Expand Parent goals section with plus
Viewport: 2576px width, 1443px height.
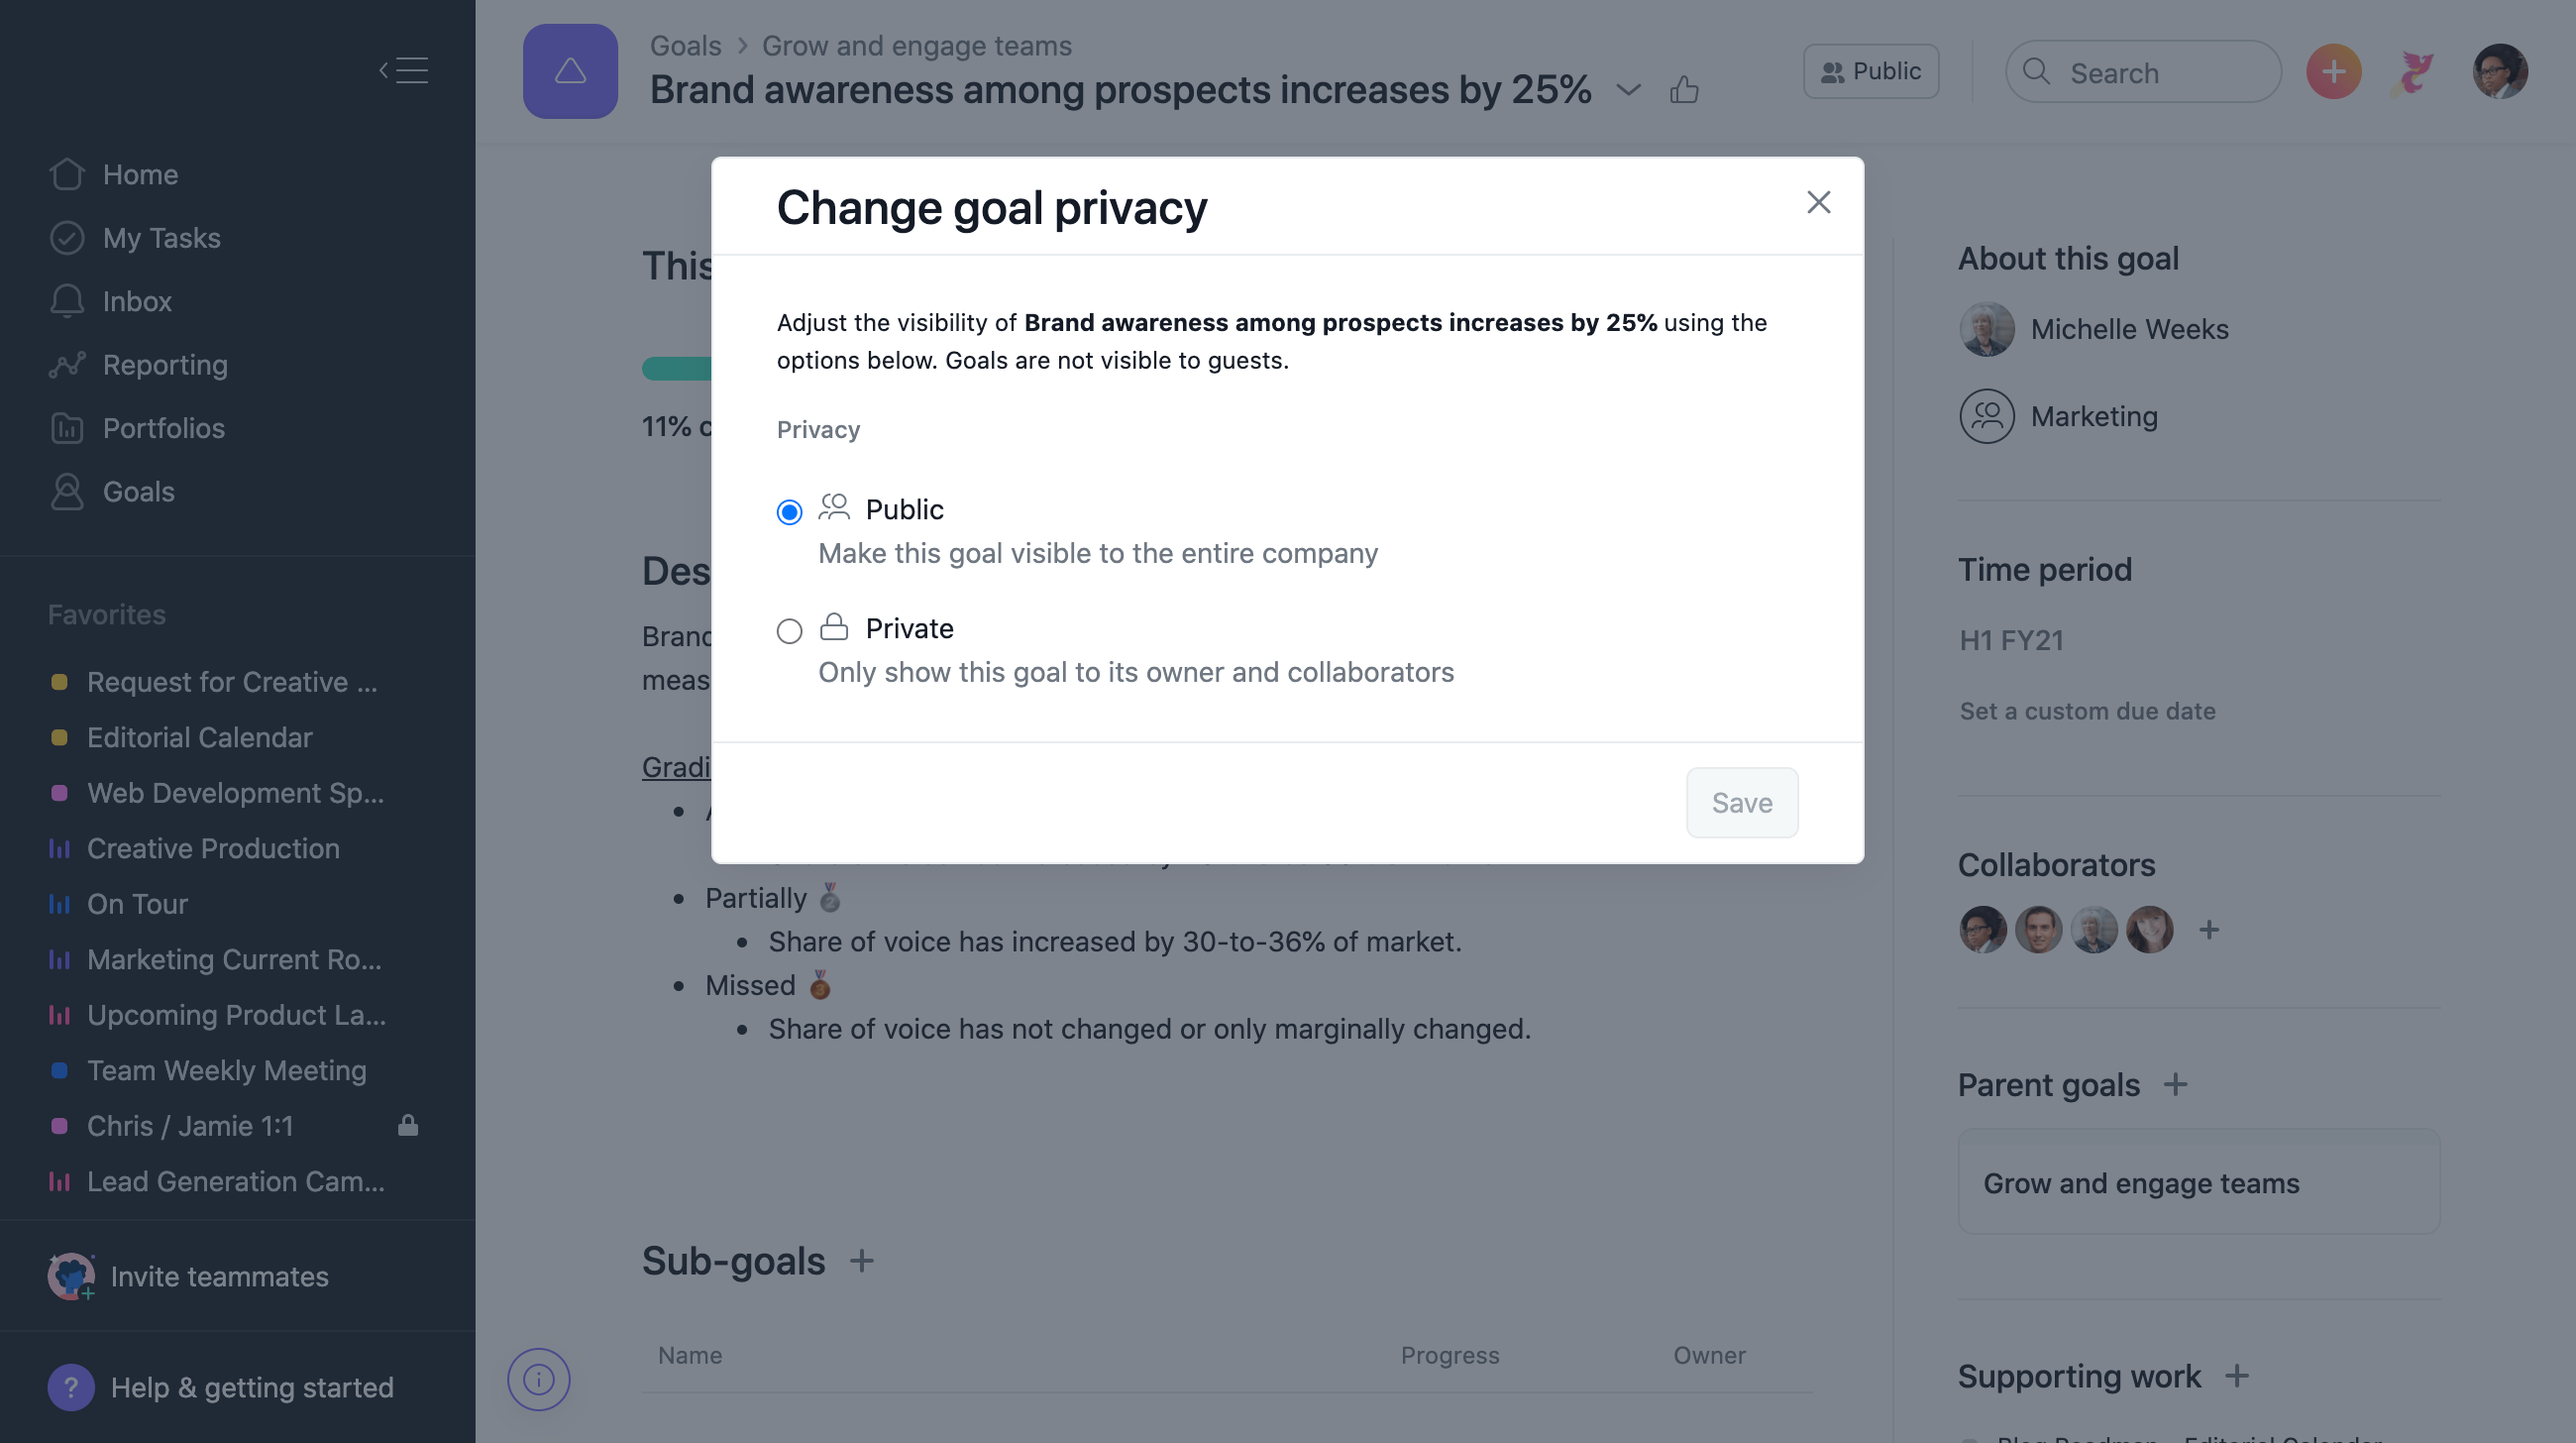(x=2176, y=1082)
